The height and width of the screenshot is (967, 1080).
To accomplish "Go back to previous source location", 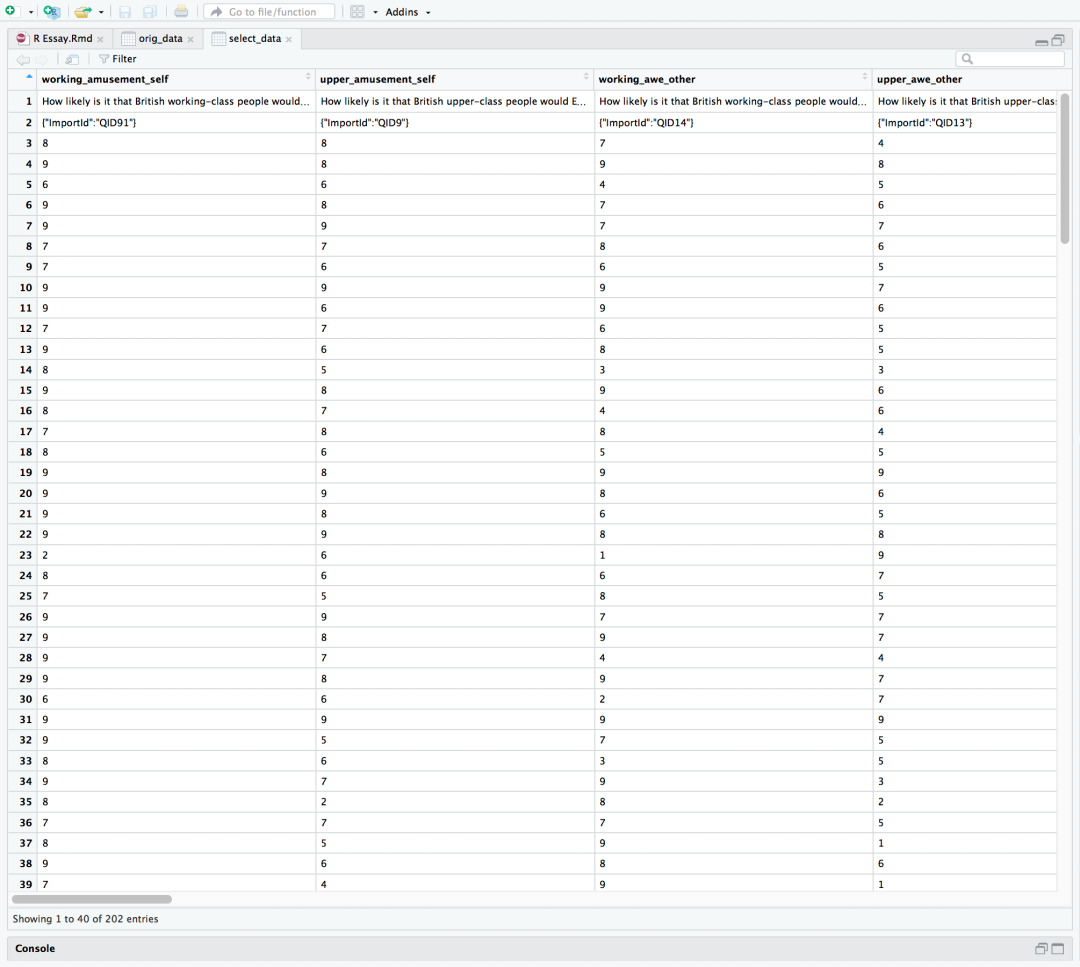I will [23, 59].
